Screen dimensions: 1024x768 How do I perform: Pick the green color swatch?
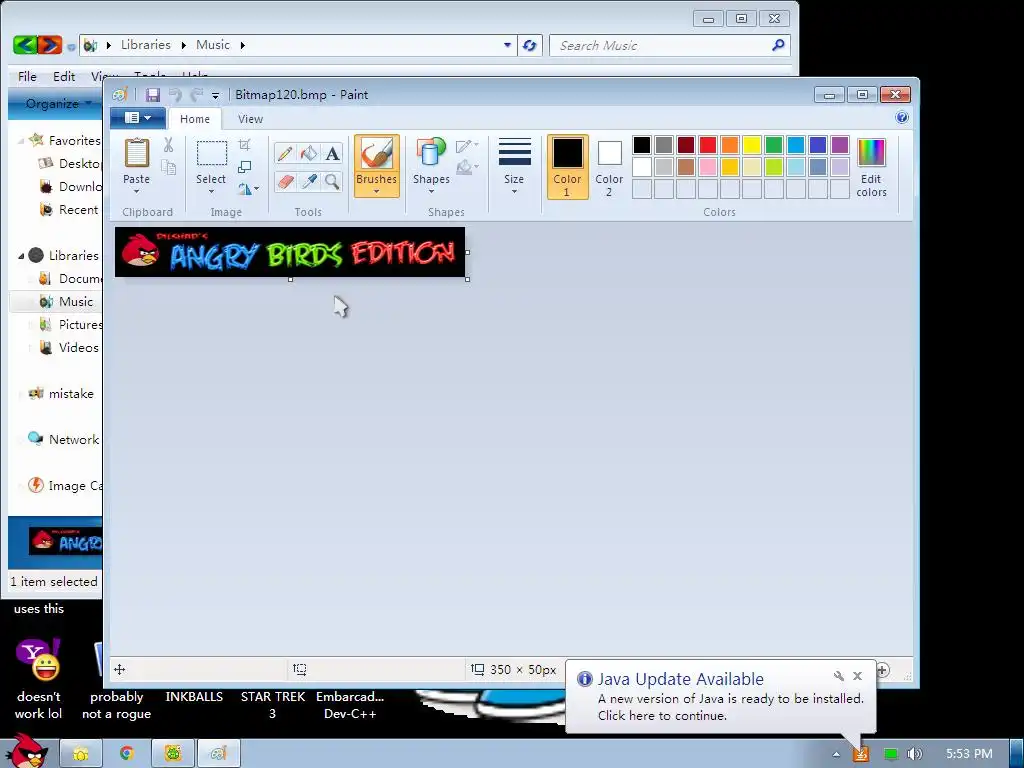pyautogui.click(x=774, y=144)
